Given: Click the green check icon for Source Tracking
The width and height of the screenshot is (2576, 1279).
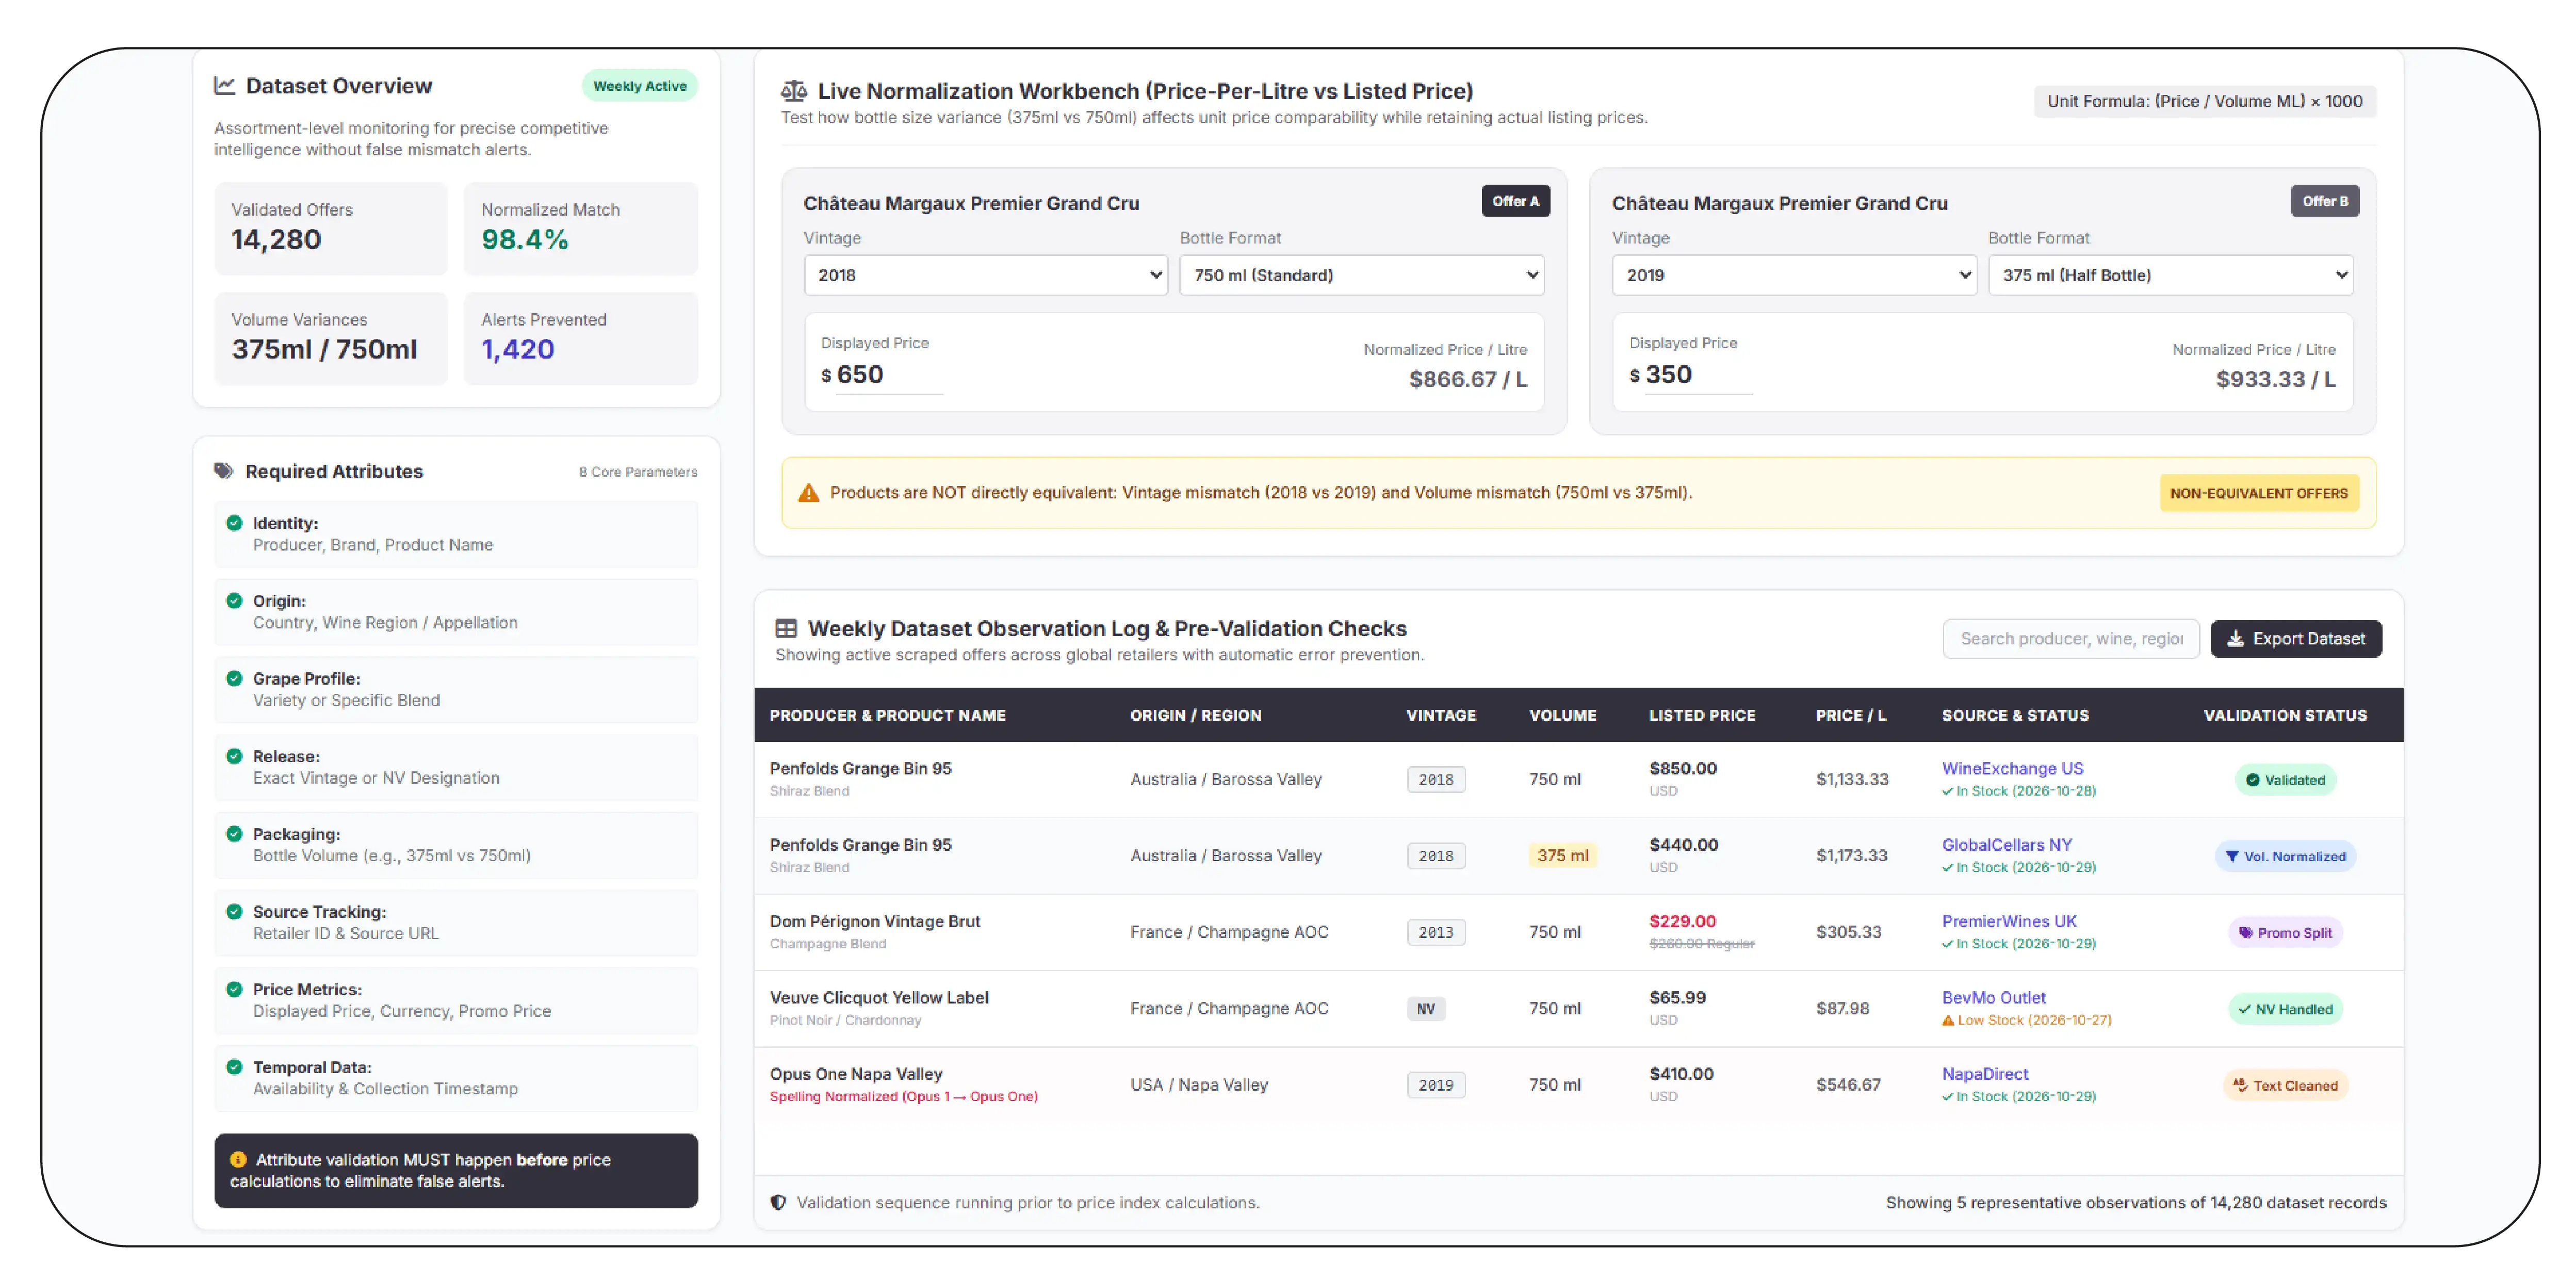Looking at the screenshot, I should [x=234, y=912].
